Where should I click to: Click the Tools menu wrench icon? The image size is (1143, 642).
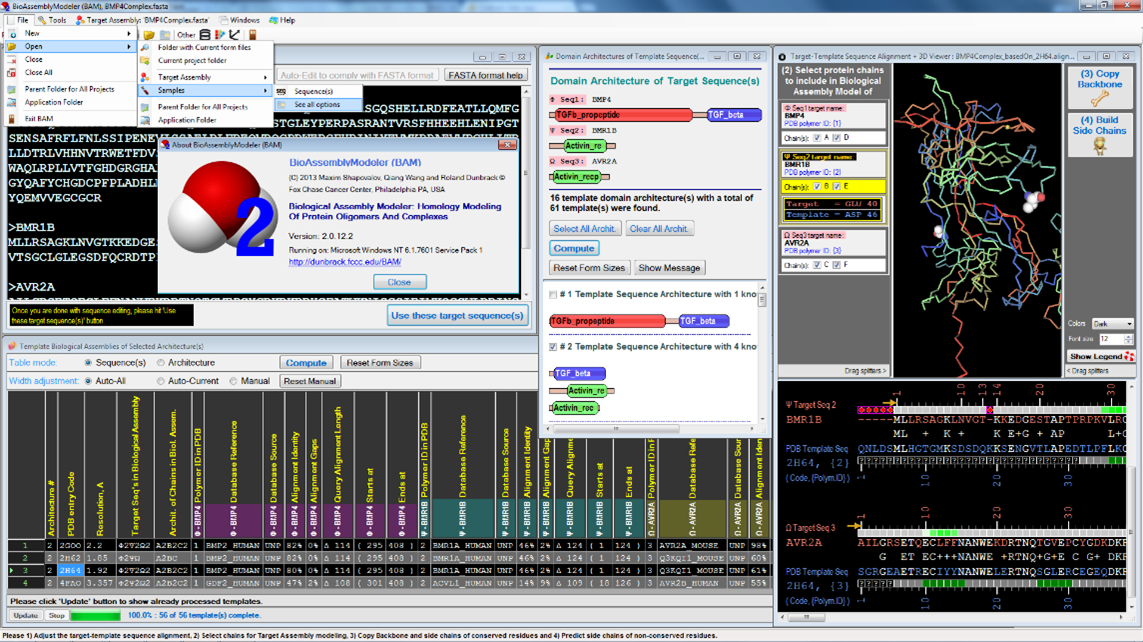click(42, 20)
